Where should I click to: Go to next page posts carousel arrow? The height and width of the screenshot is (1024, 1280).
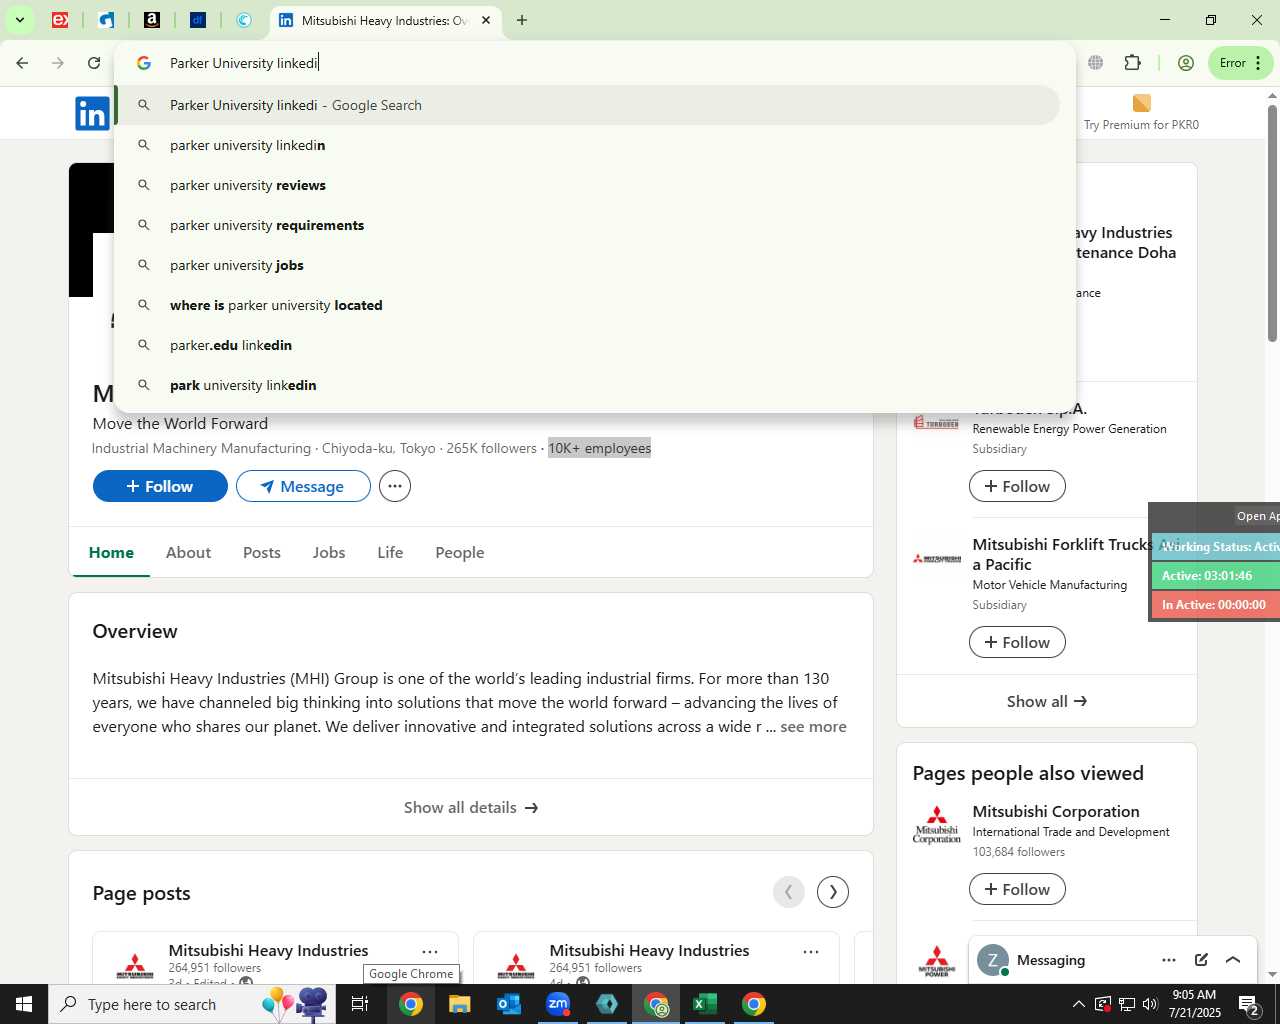(x=833, y=892)
